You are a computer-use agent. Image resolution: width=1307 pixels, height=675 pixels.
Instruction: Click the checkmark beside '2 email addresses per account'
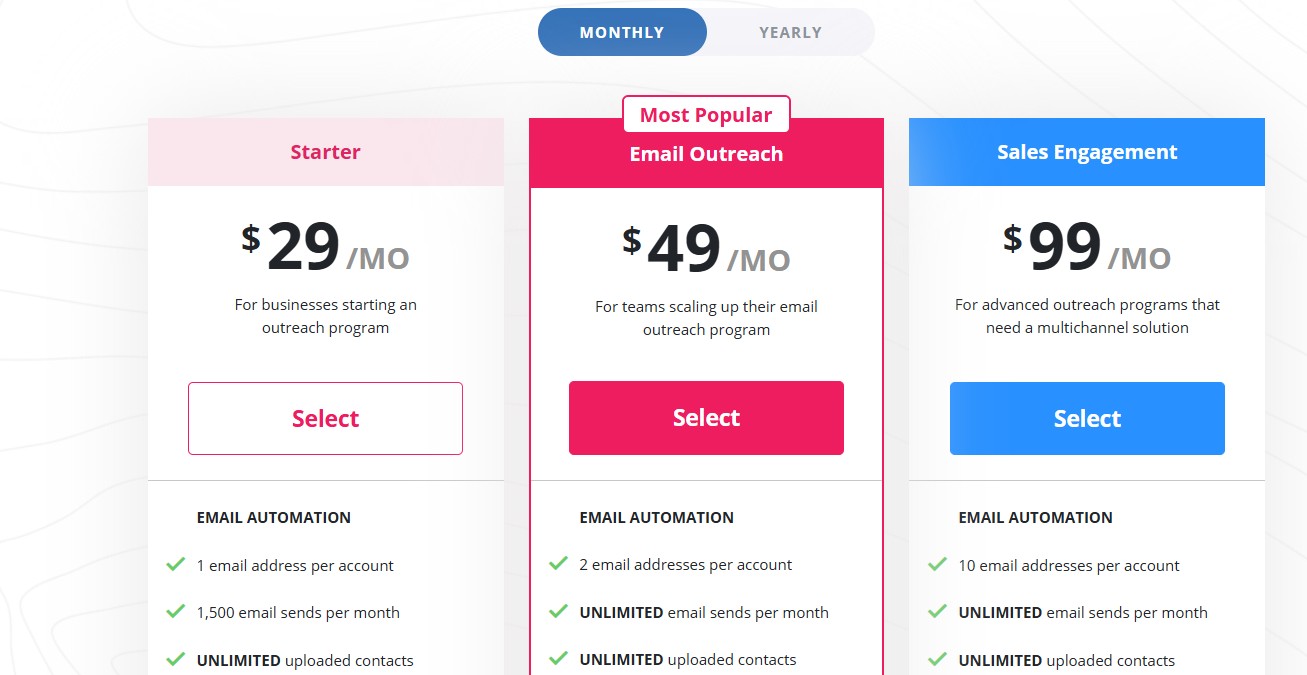click(x=557, y=565)
